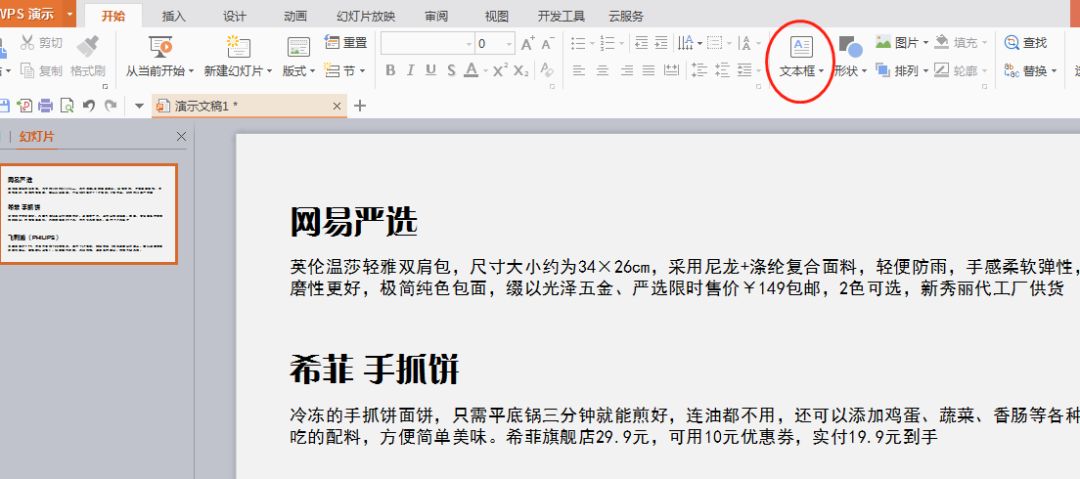This screenshot has width=1080, height=479.
Task: Click the numbered list icon
Action: point(608,43)
